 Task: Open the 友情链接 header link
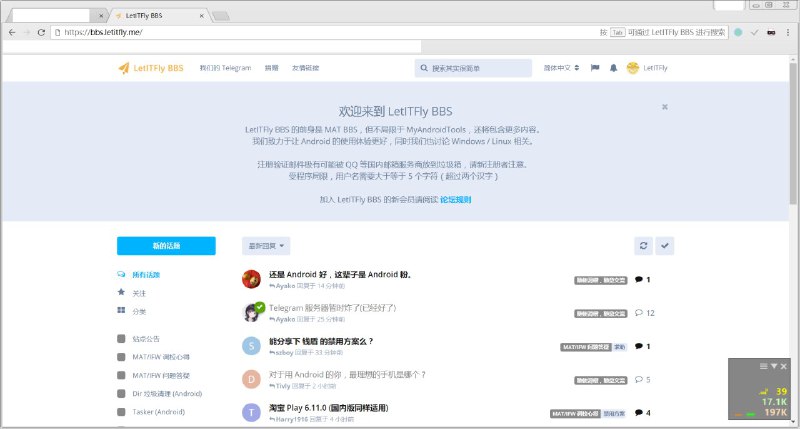306,68
